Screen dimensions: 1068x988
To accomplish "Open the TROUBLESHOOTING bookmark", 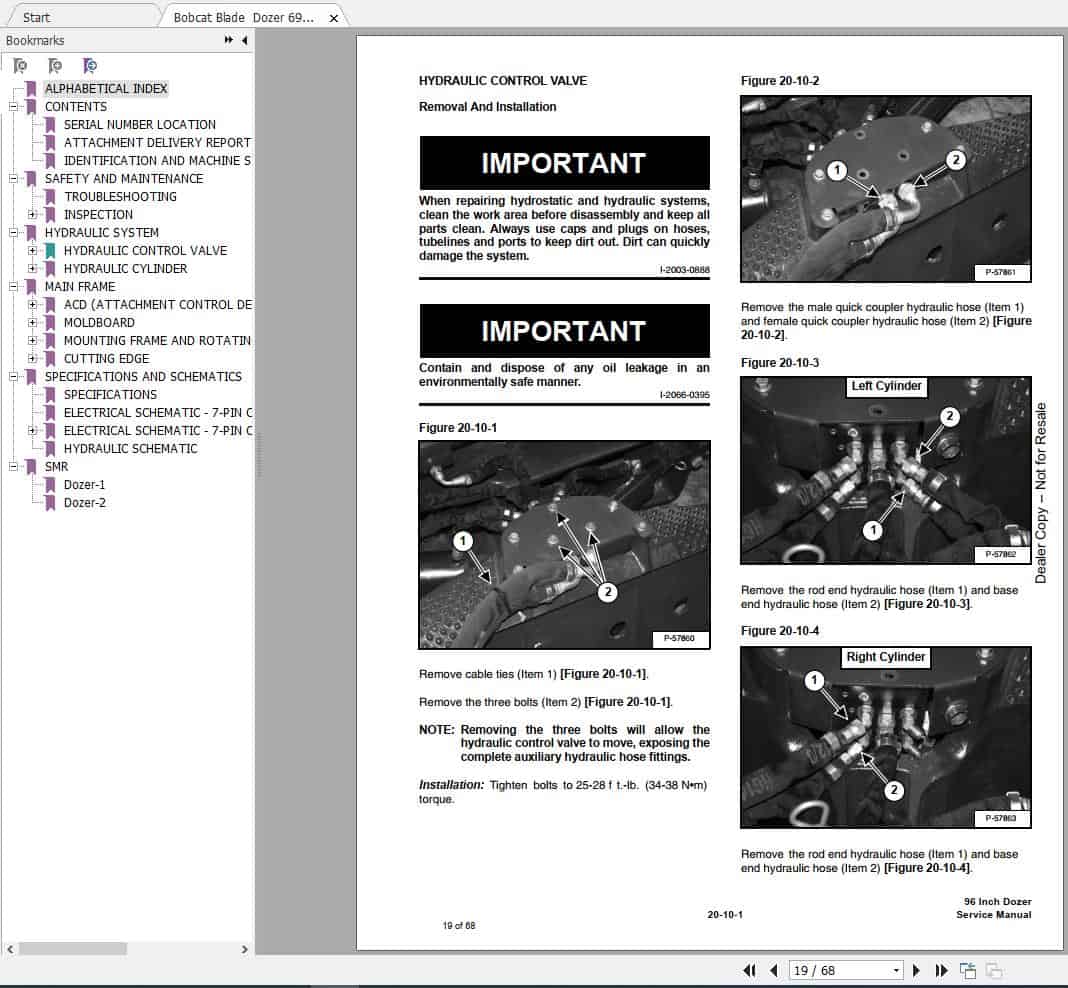I will tap(121, 196).
